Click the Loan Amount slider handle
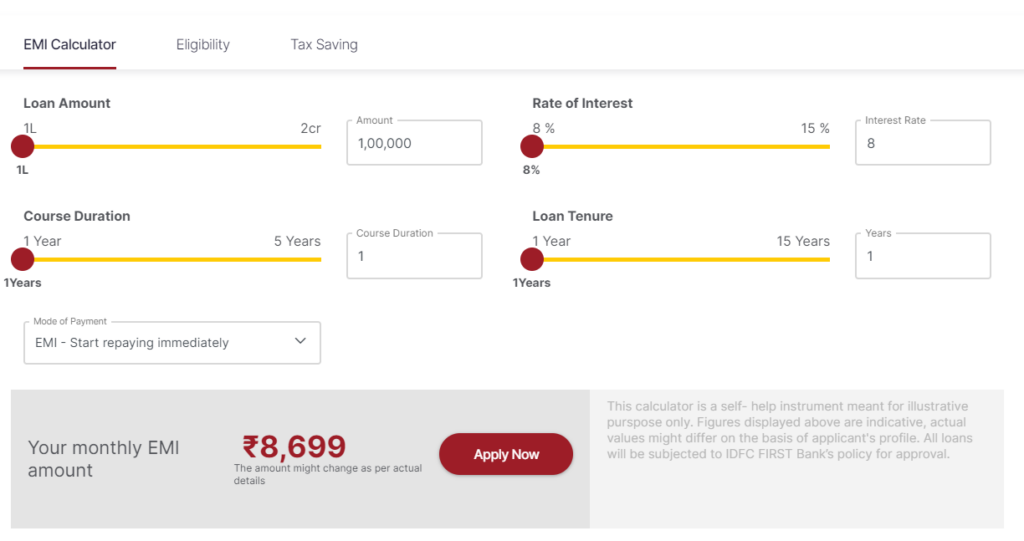 point(22,146)
